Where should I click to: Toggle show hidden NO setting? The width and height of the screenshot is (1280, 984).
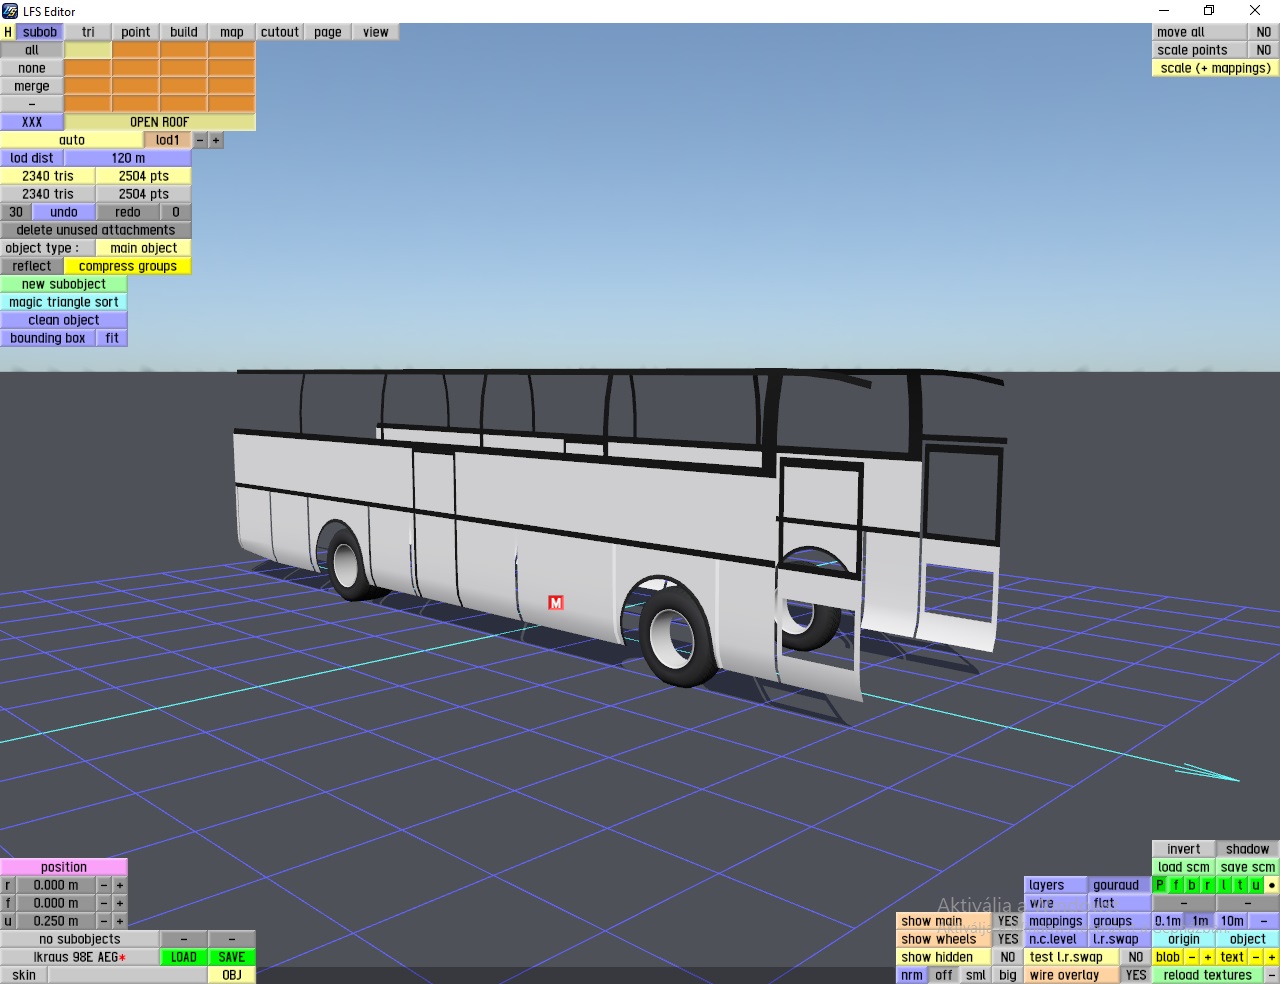pyautogui.click(x=1008, y=957)
